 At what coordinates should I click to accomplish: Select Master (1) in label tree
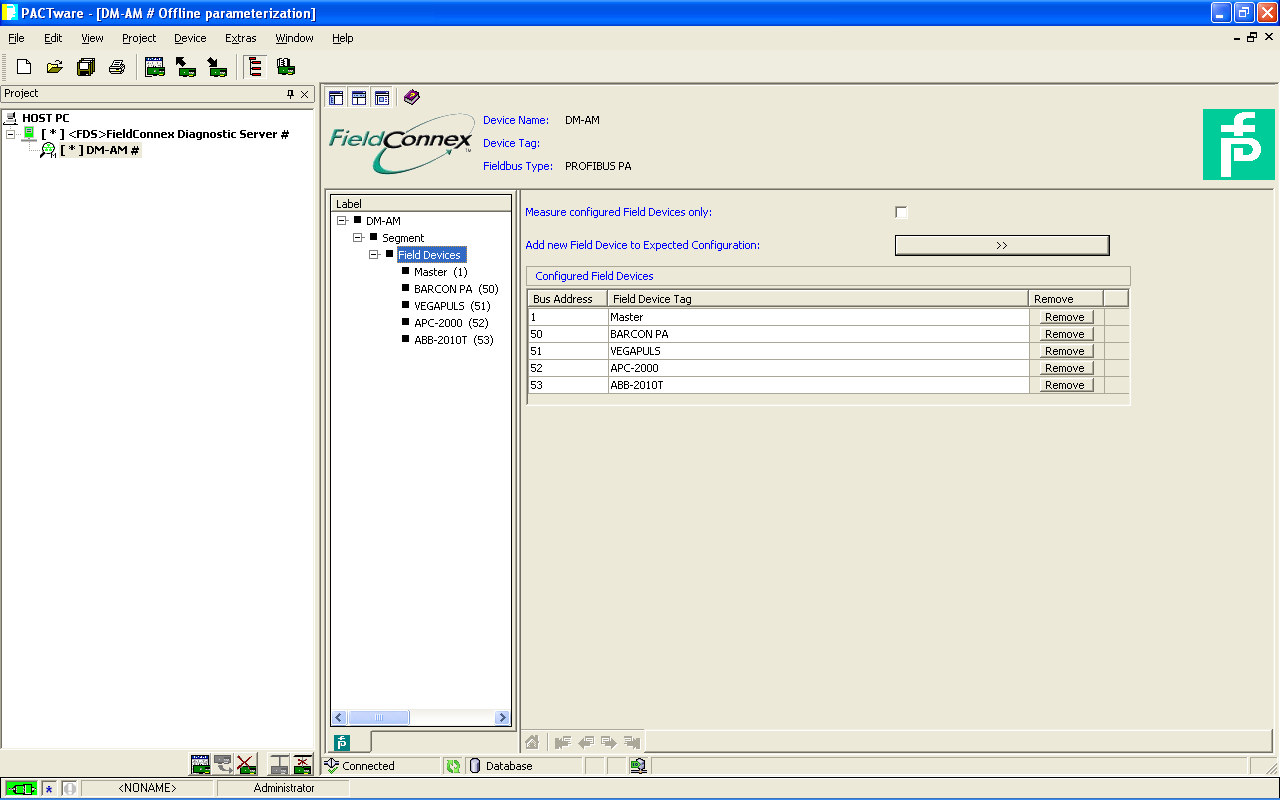[441, 272]
